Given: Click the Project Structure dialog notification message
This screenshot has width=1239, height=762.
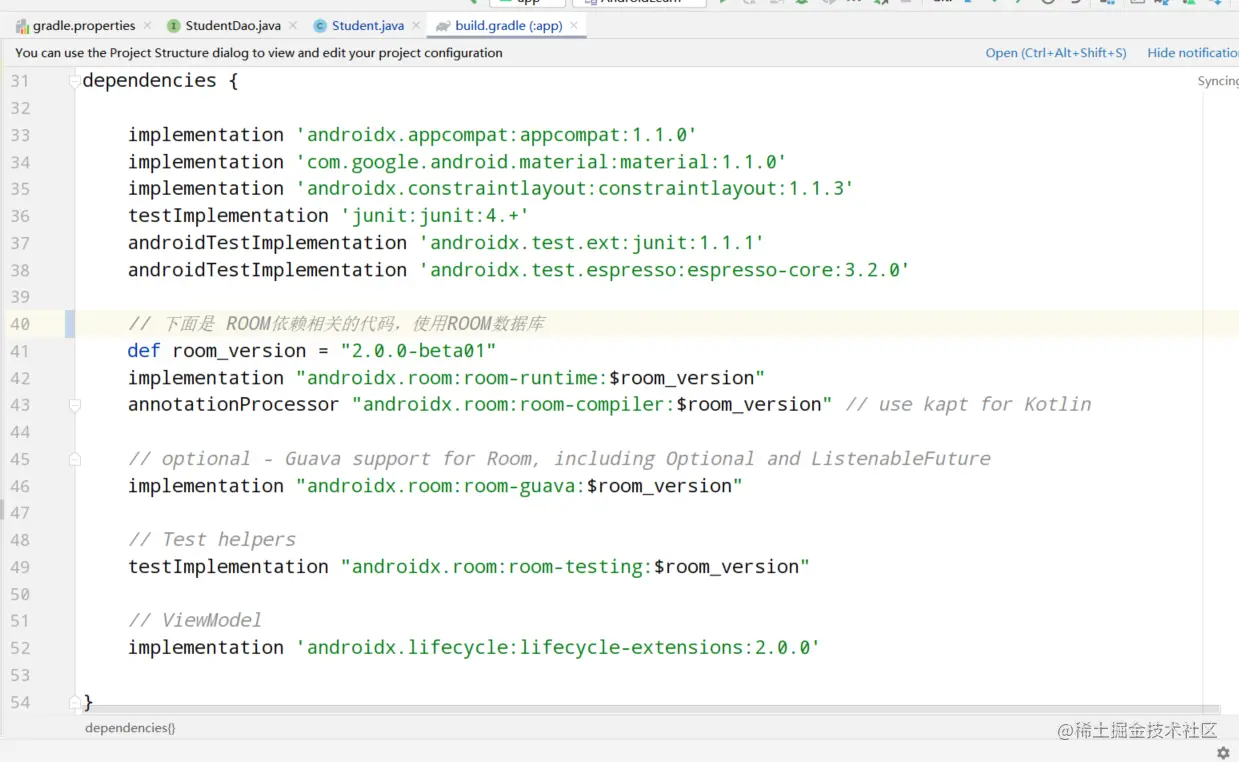Looking at the screenshot, I should click(x=259, y=53).
